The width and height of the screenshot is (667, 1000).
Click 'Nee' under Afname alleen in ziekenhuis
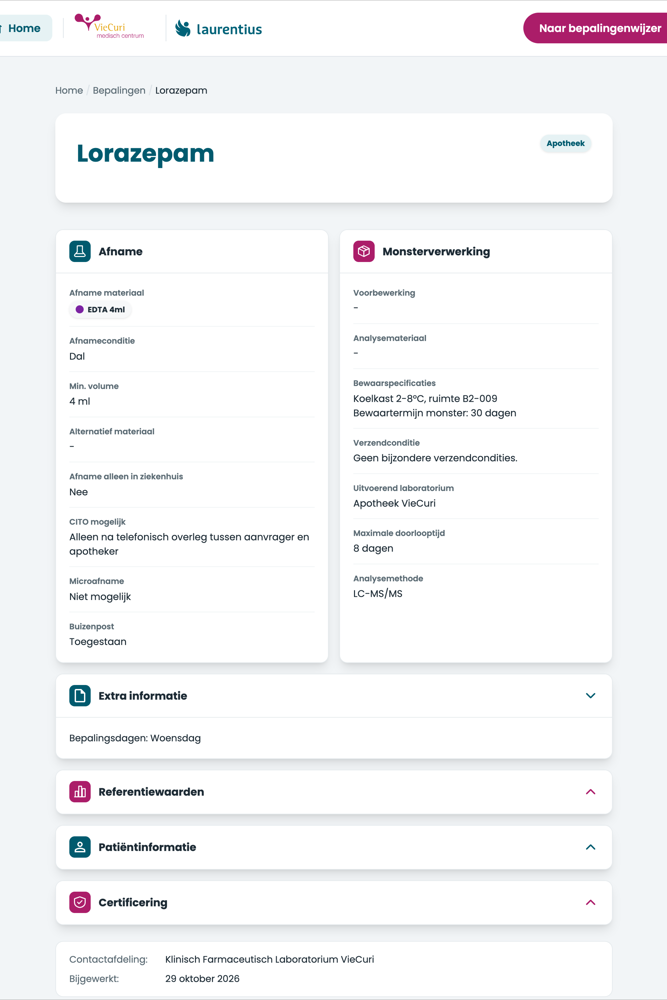click(78, 492)
